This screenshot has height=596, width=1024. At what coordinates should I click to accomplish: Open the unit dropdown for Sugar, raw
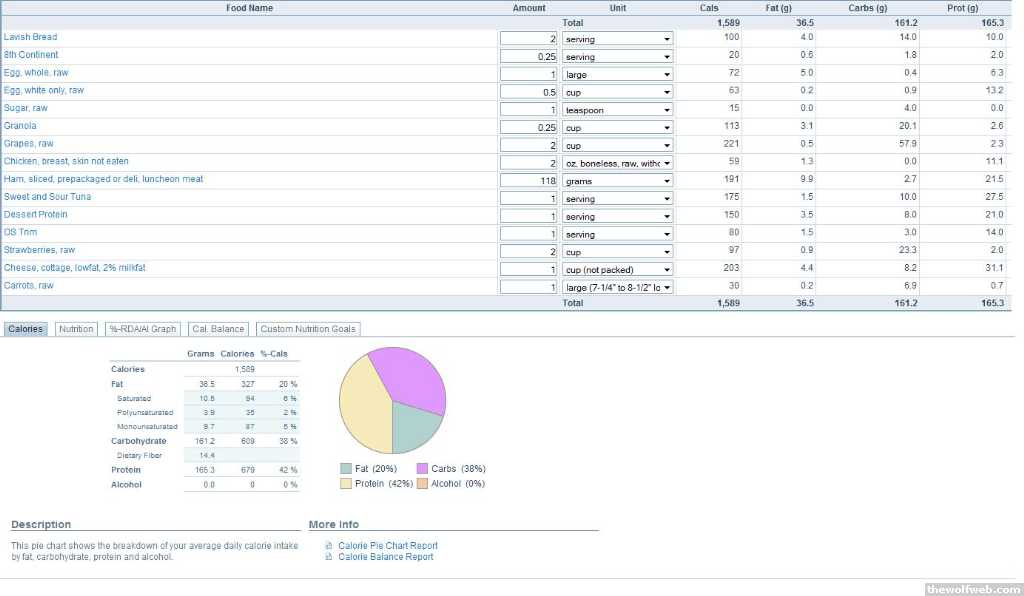617,110
